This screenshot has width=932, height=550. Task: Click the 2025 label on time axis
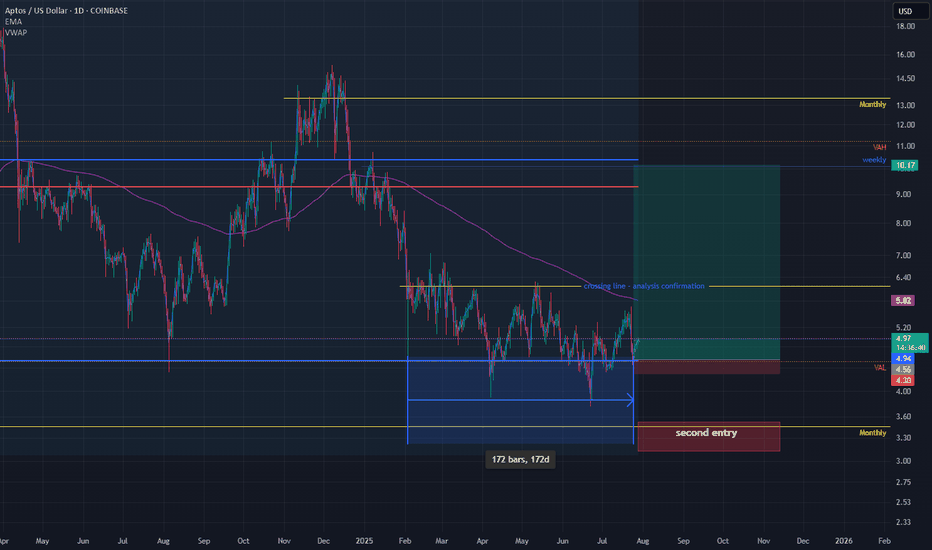point(364,539)
